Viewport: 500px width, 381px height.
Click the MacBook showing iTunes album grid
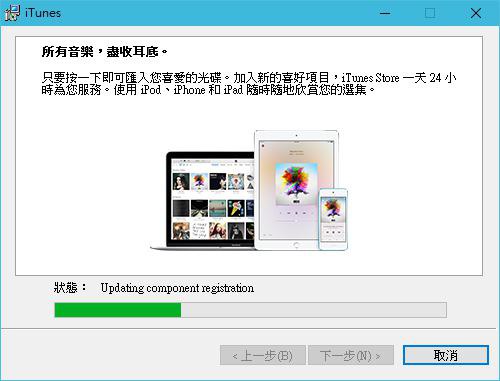pyautogui.click(x=203, y=201)
